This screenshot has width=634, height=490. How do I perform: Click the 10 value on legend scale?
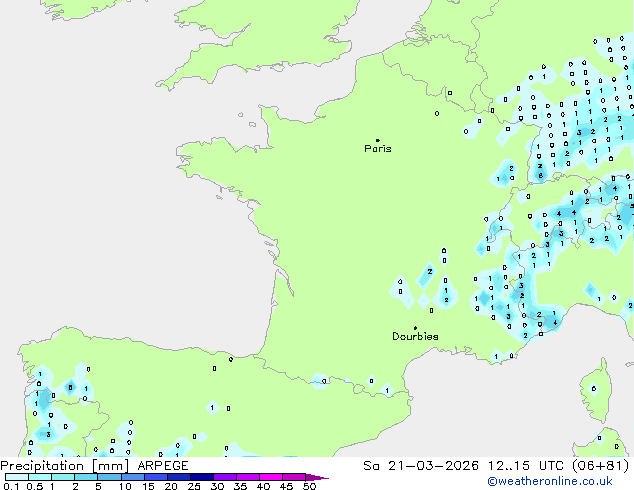(124, 486)
